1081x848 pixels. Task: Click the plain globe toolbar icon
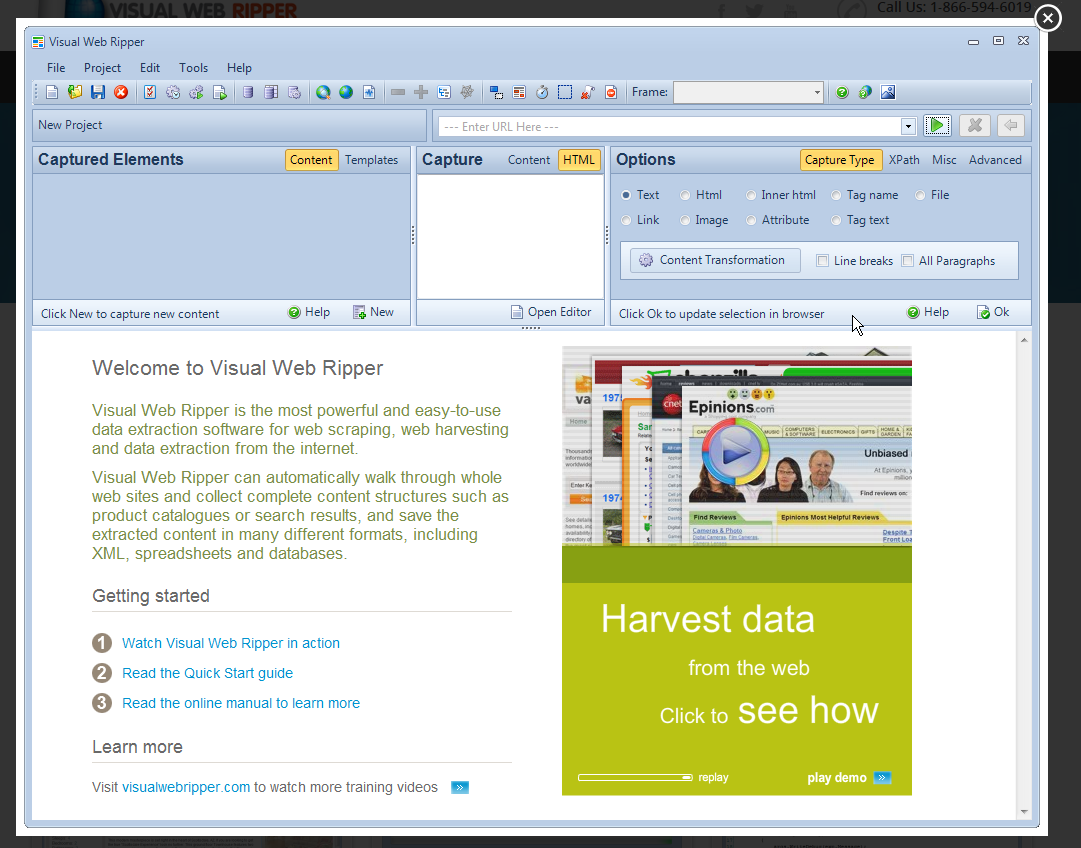346,92
